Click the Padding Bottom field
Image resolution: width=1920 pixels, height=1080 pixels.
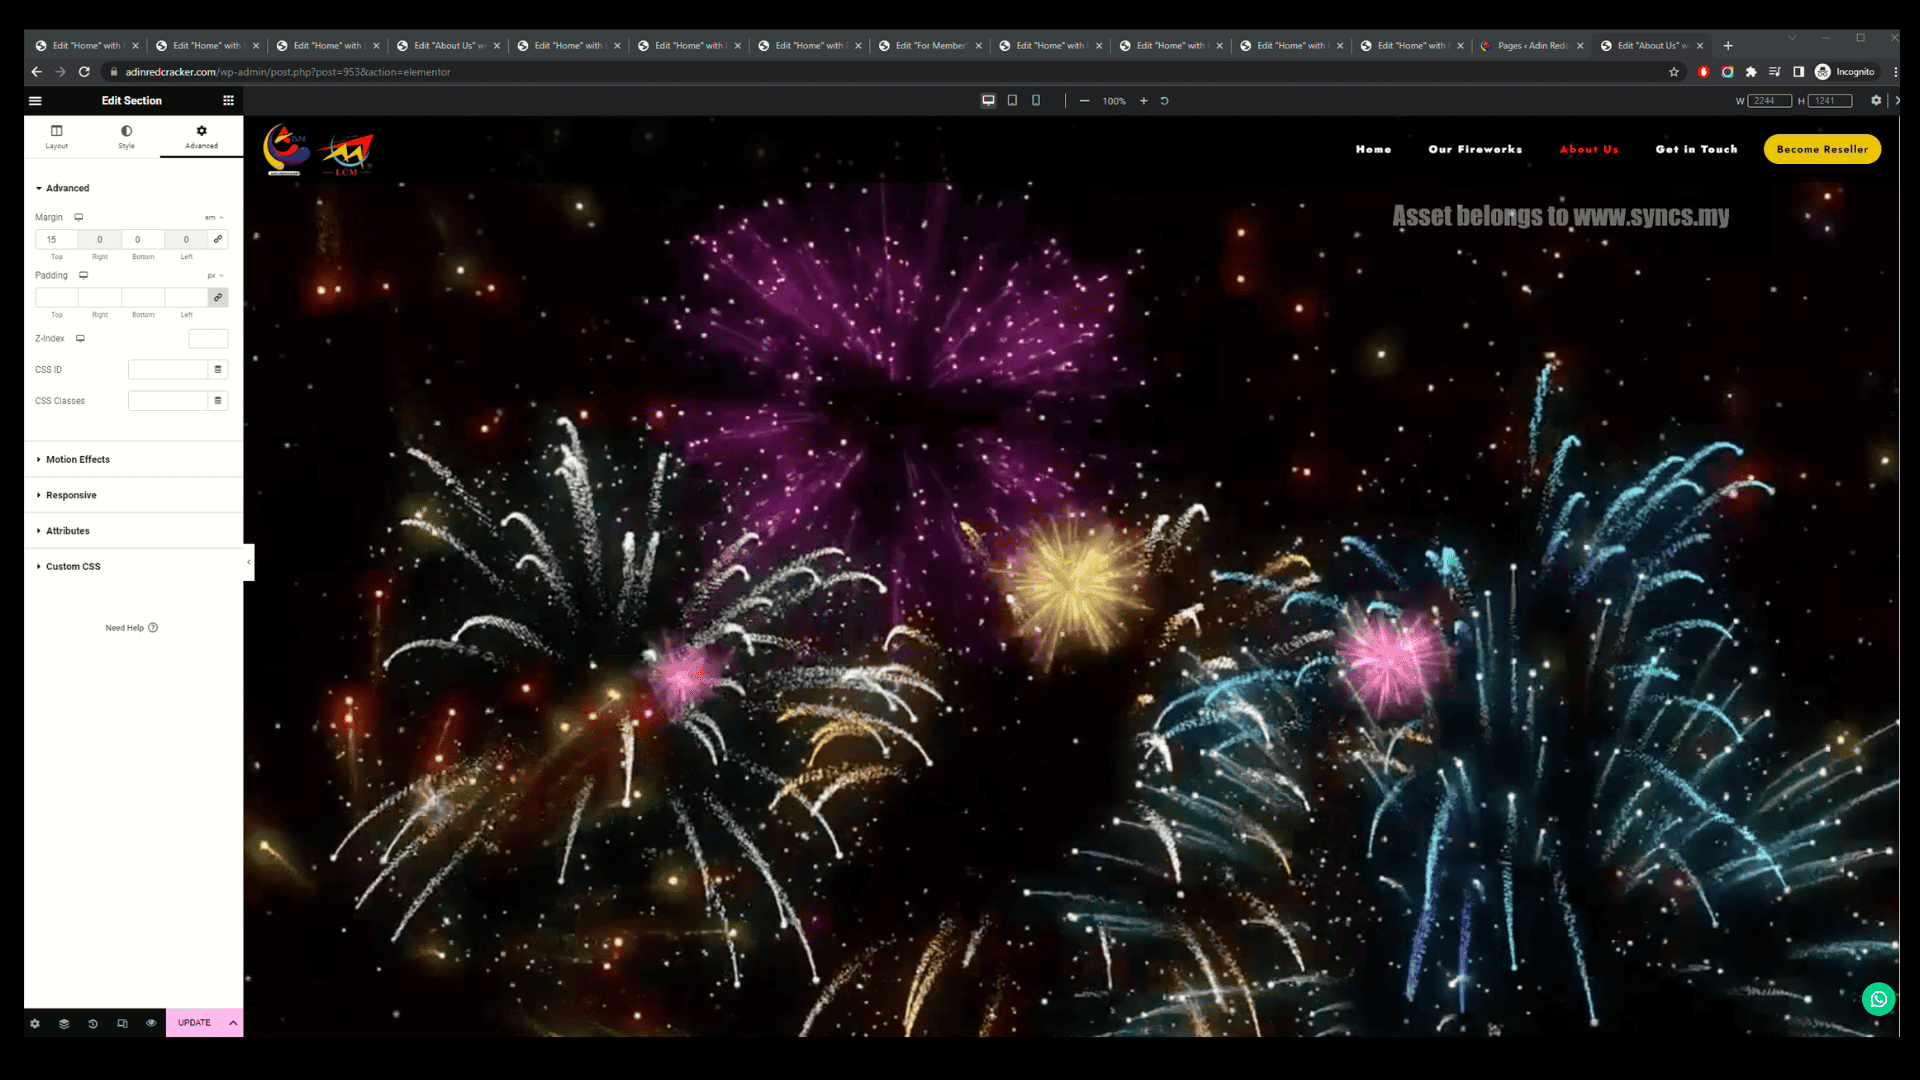pos(143,297)
